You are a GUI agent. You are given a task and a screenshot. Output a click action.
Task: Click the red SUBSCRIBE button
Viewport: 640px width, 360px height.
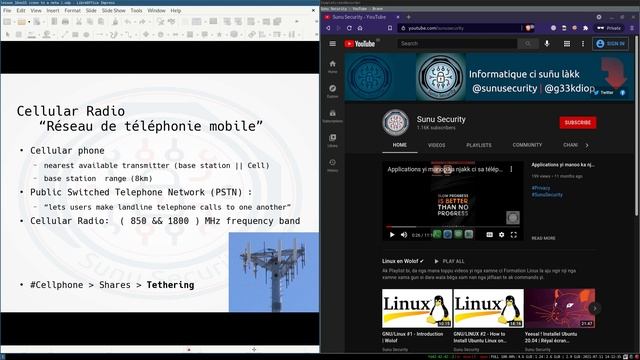point(578,122)
